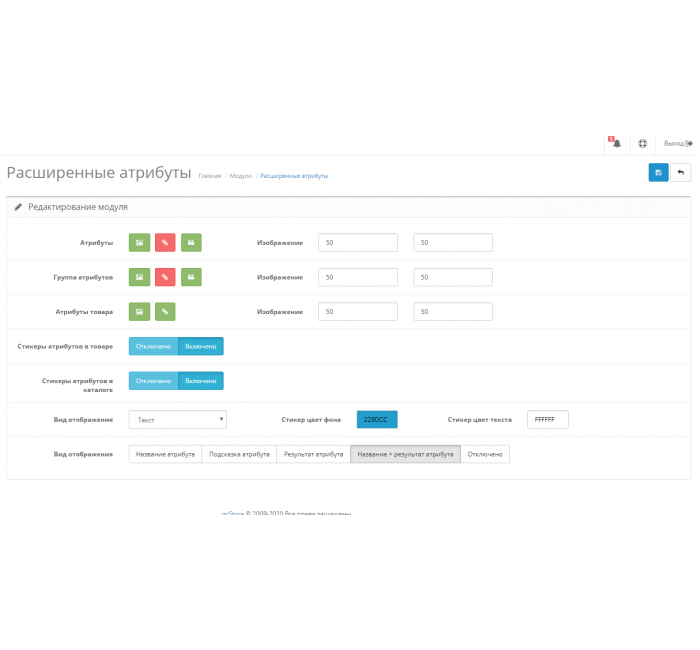Image resolution: width=700 pixels, height=650 pixels.
Task: Select Название атрибута display option
Action: pos(165,454)
